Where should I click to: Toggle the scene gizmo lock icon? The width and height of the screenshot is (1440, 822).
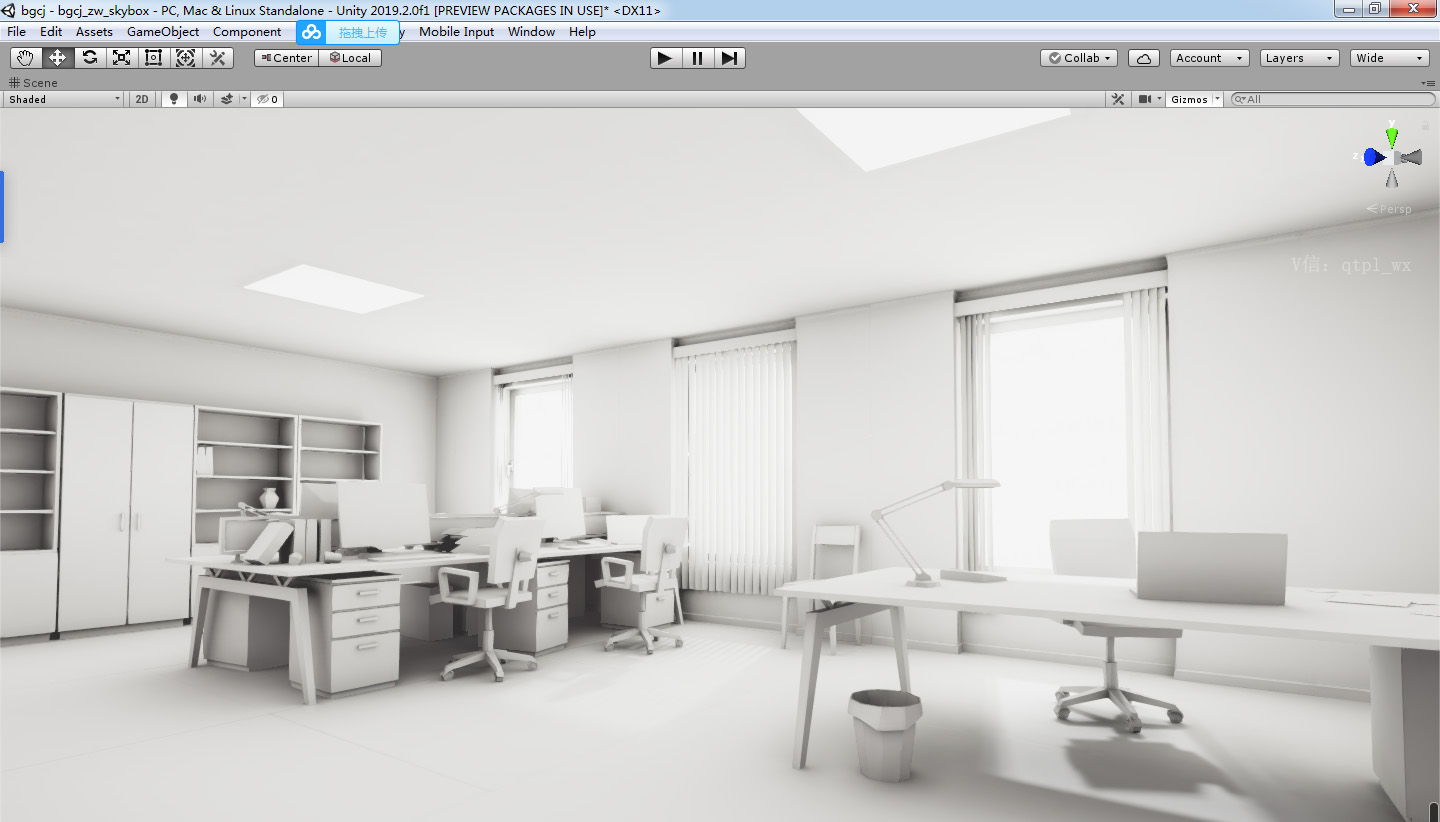click(1425, 126)
